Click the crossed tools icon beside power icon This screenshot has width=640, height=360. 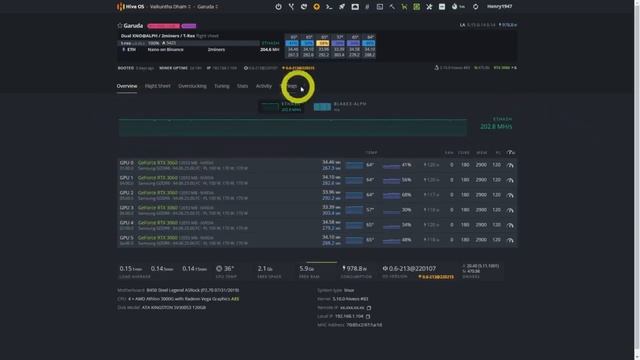[x=291, y=7]
